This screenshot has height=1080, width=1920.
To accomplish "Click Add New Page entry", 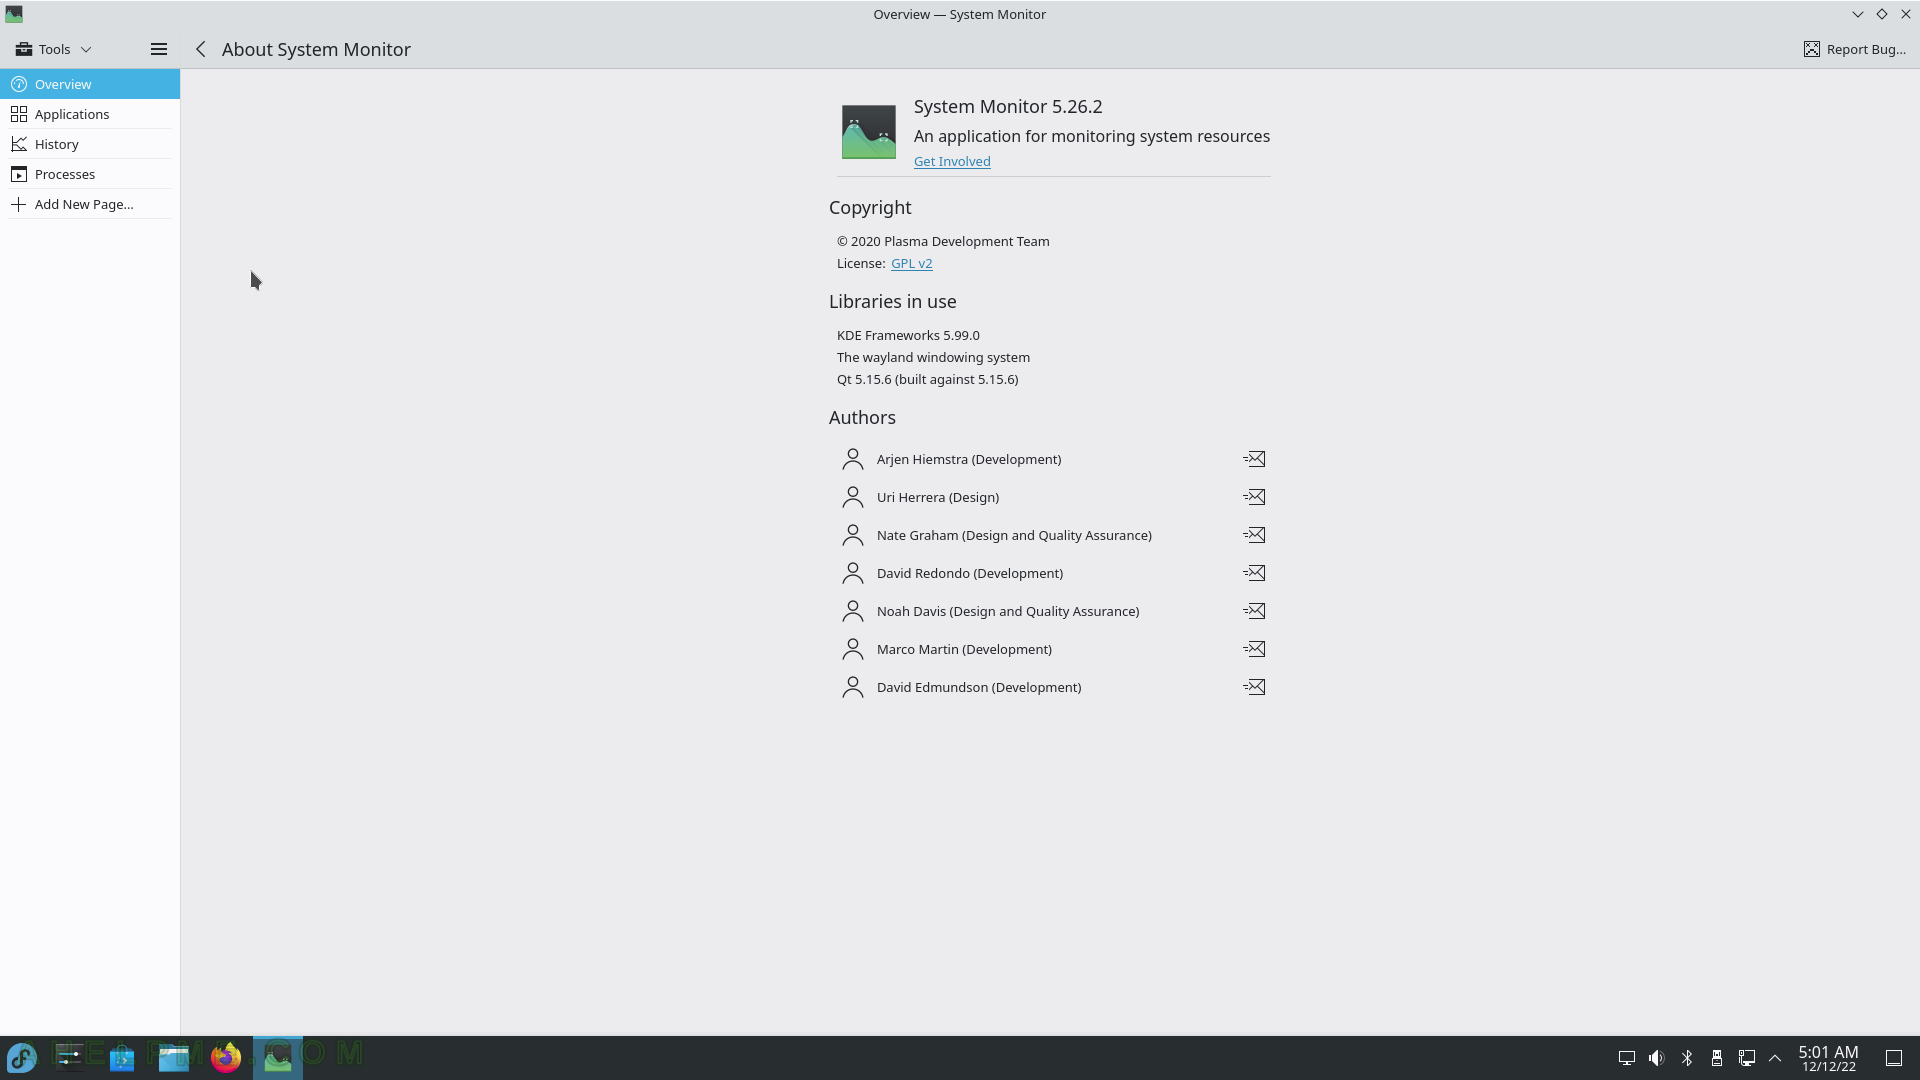I will pyautogui.click(x=90, y=204).
